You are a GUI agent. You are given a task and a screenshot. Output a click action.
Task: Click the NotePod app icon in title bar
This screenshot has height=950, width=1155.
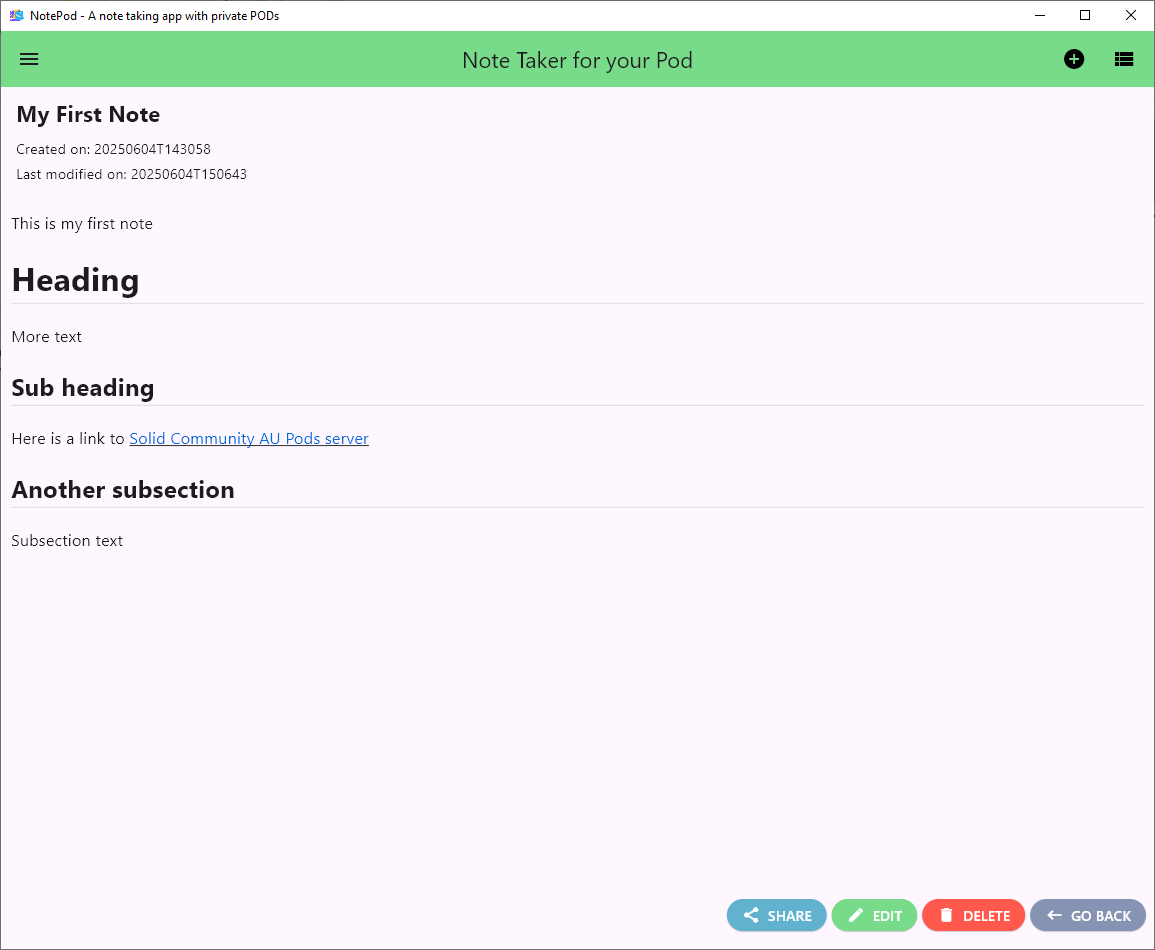[x=16, y=15]
